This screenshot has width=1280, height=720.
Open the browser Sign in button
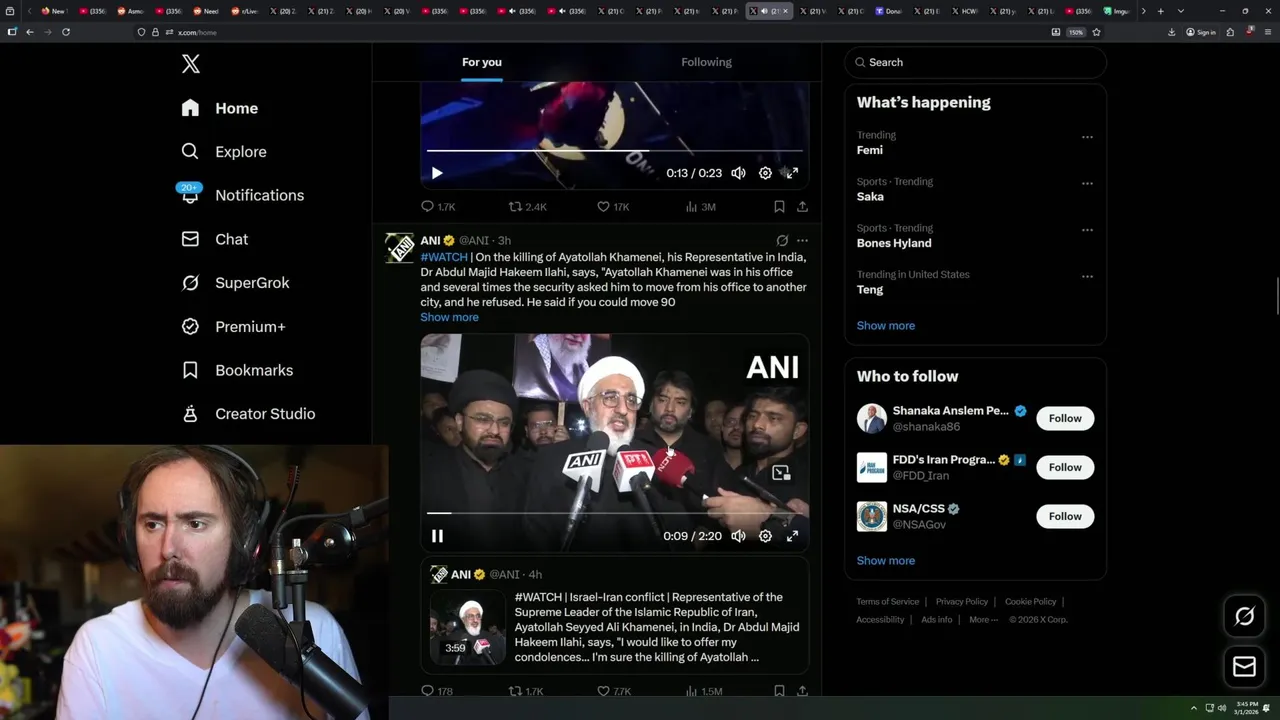(x=1201, y=32)
